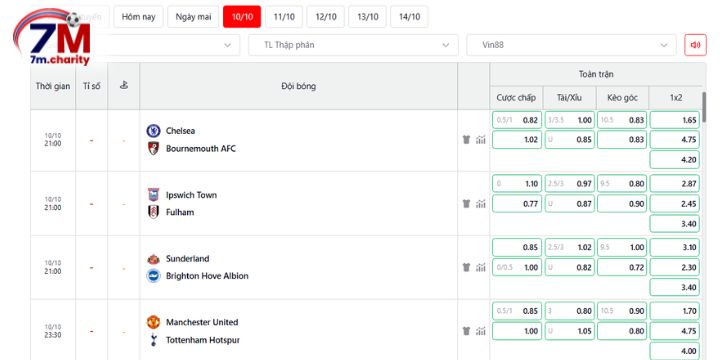Screen dimensions: 720x360
Task: Bet Manchester United over 3 at 0.80
Action: coord(570,311)
